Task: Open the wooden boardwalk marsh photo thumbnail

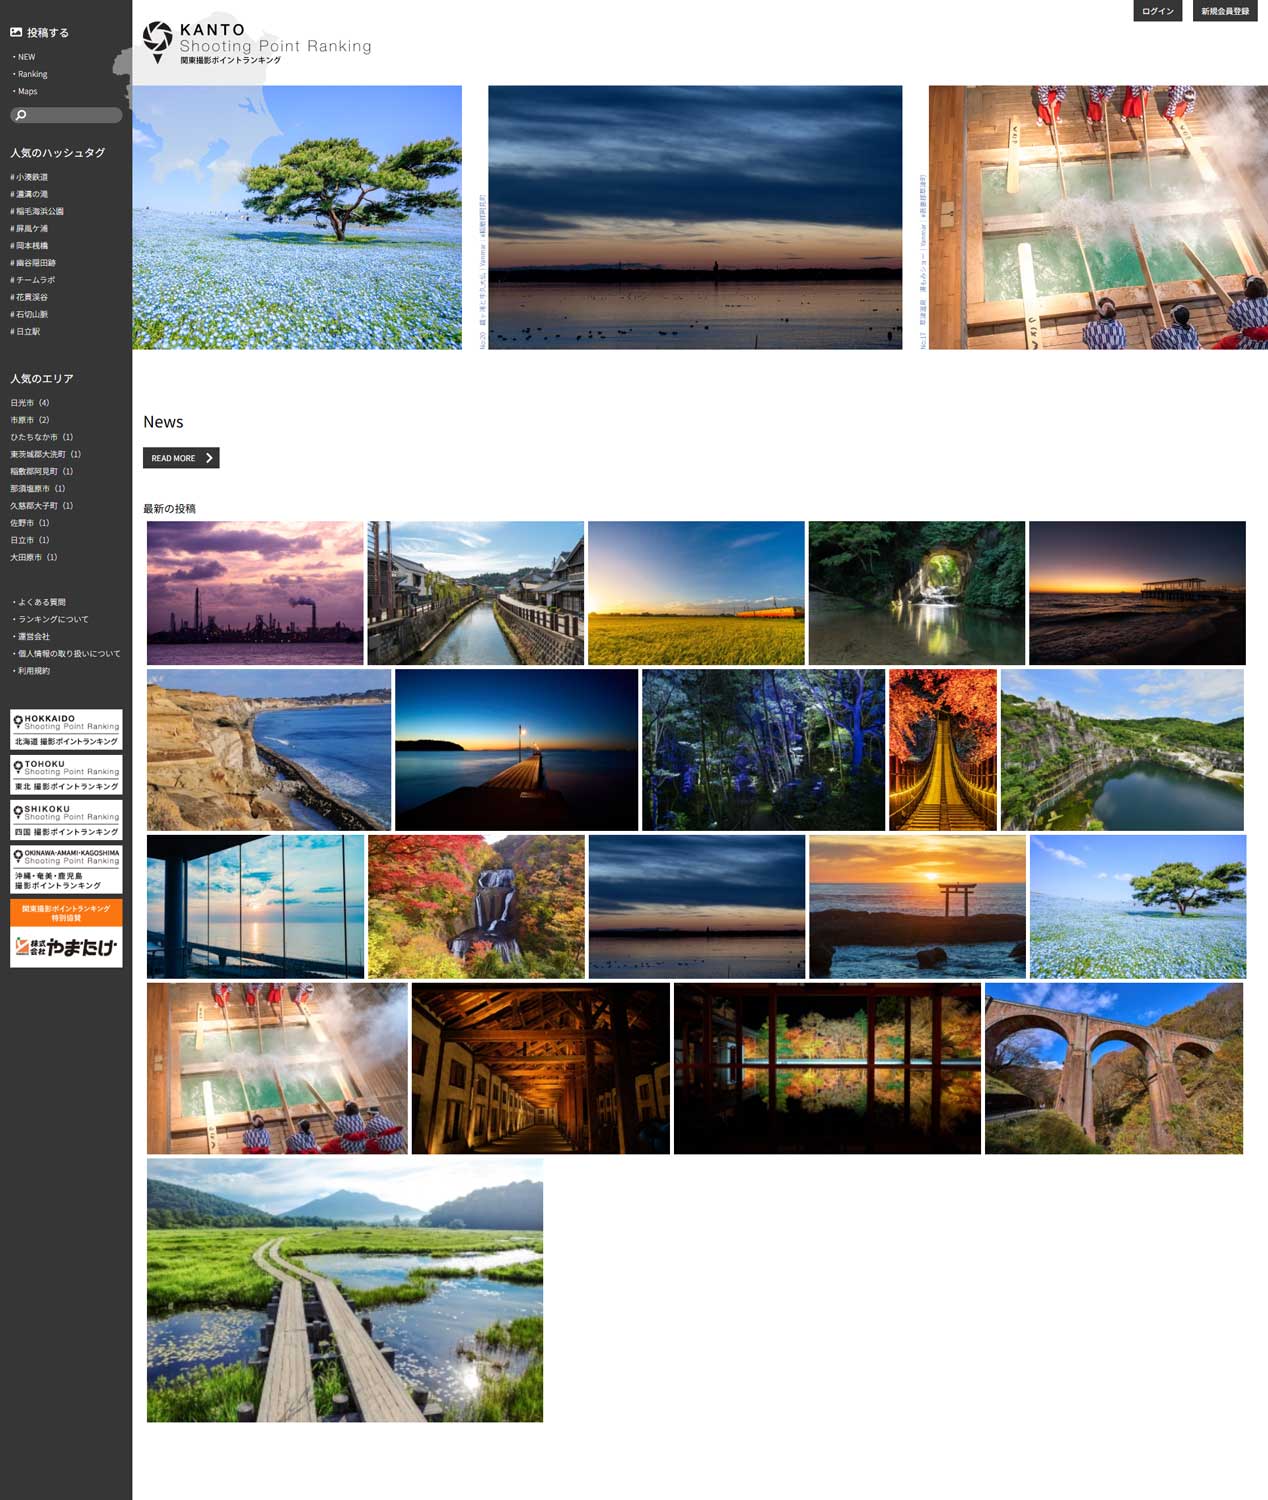Action: [344, 1290]
